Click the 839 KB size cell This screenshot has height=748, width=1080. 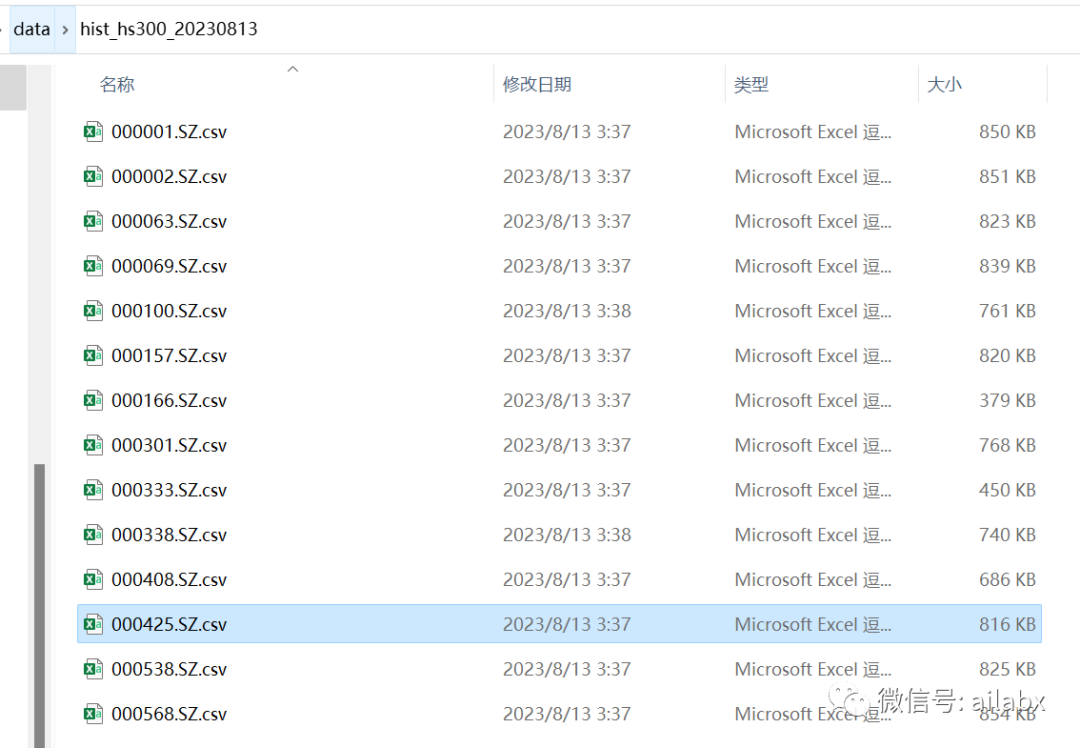click(x=1007, y=266)
